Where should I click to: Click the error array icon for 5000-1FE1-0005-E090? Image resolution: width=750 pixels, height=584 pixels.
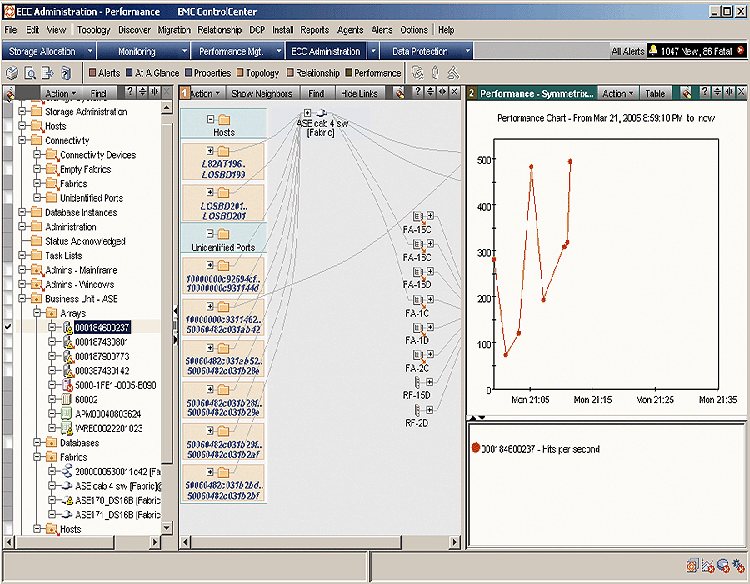(x=67, y=385)
